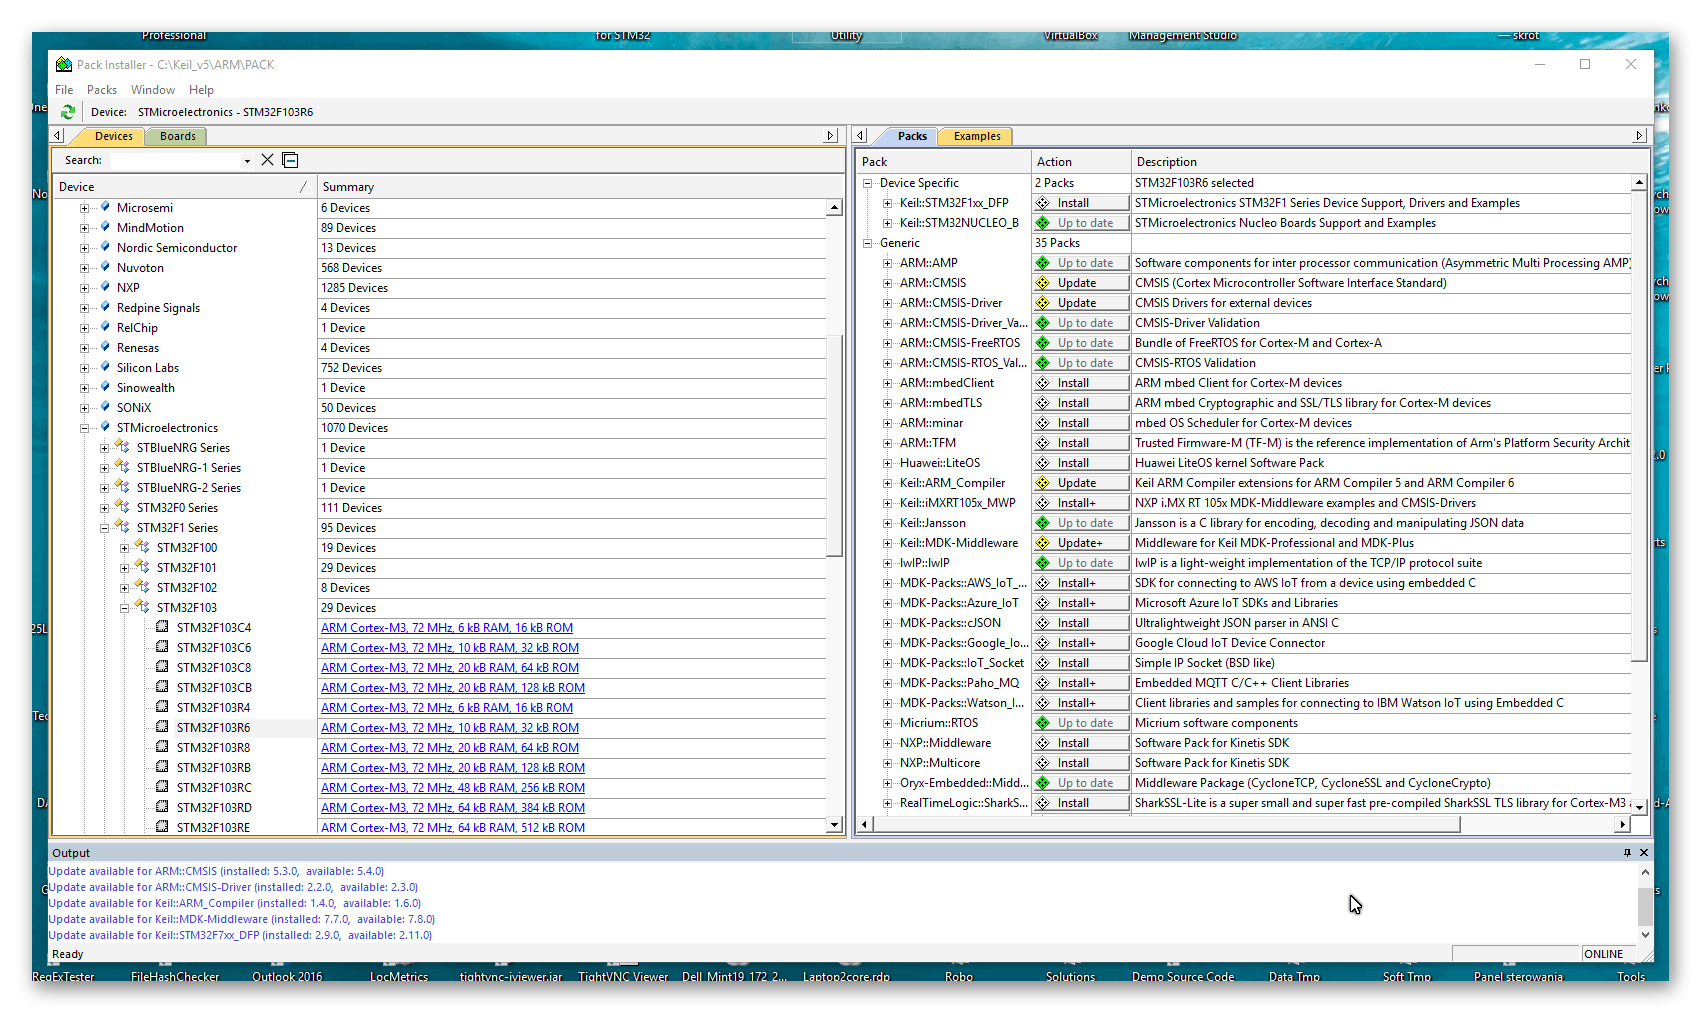Click the STBlueNRG Series family icon
Screen dimensions: 1701x1013
tap(122, 447)
